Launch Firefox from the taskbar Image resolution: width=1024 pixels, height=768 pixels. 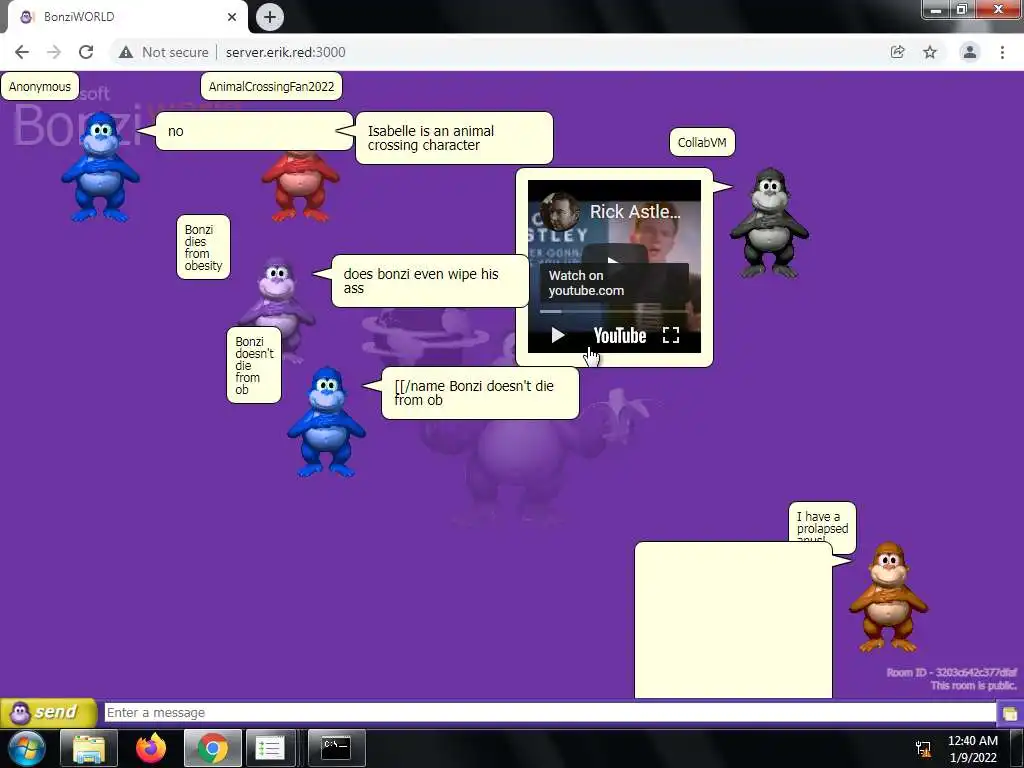(151, 748)
